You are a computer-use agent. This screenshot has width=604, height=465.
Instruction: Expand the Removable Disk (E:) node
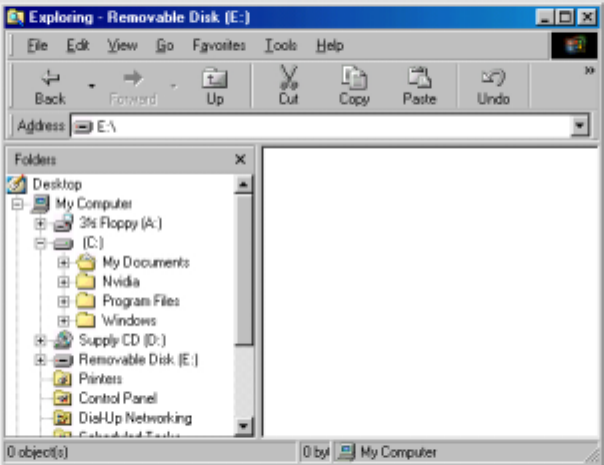[x=40, y=360]
